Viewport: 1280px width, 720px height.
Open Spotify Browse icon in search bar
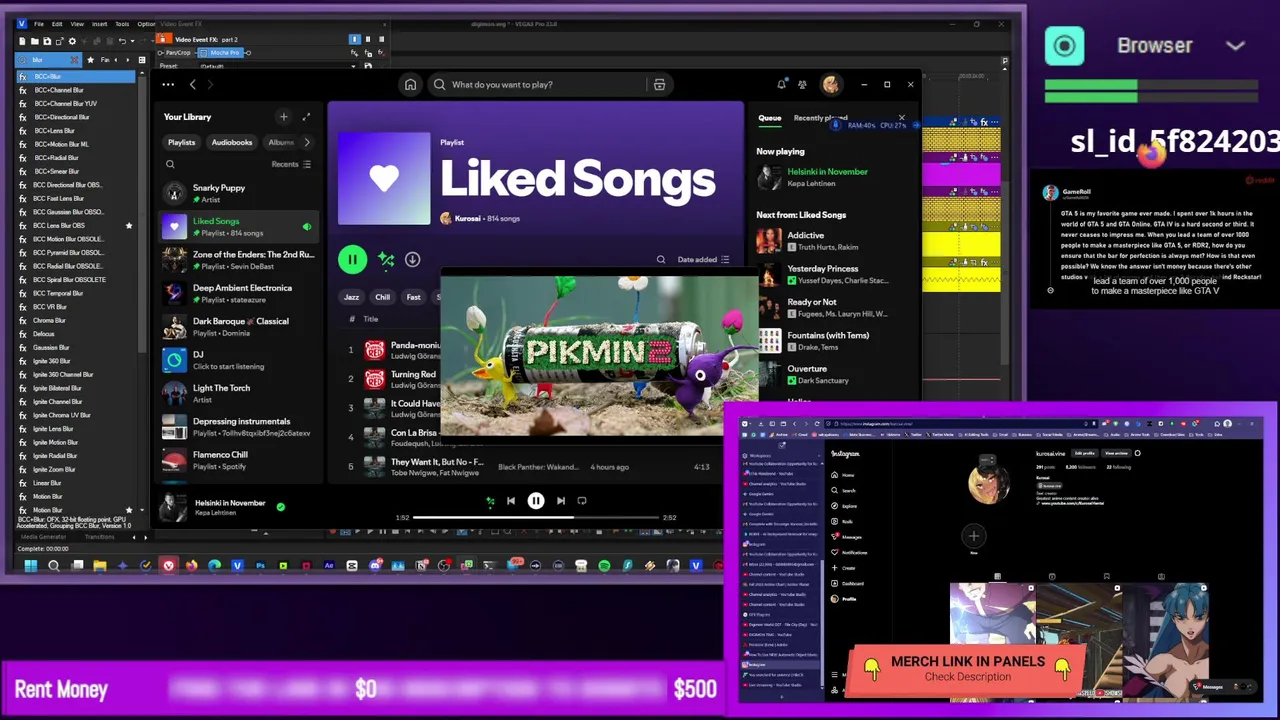coord(659,85)
